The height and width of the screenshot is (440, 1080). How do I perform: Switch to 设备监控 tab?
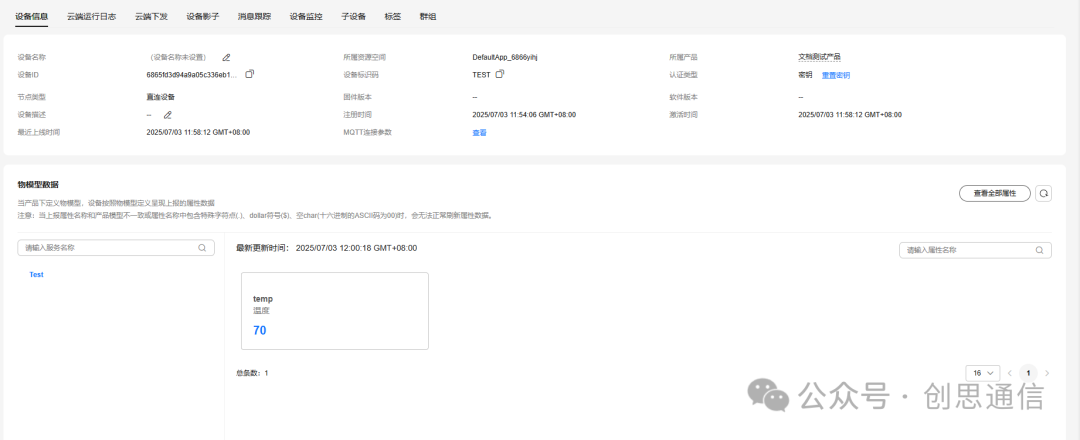(x=306, y=17)
